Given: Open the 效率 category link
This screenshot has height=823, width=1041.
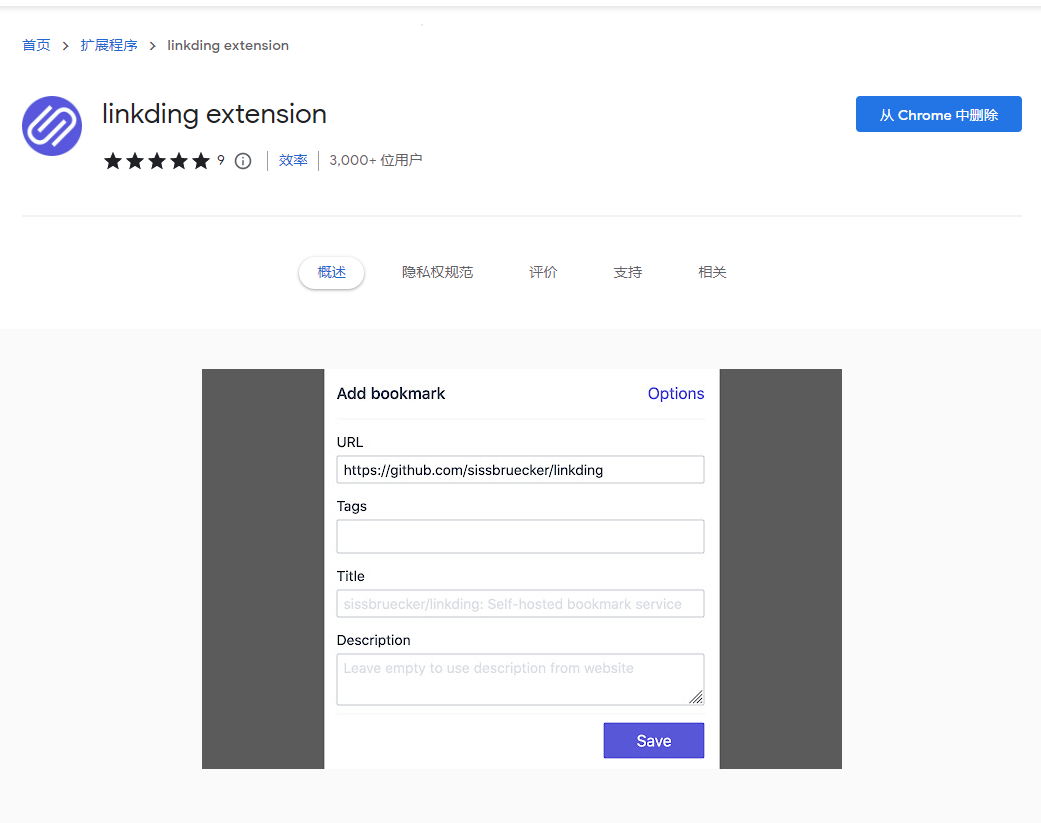Looking at the screenshot, I should tap(293, 160).
